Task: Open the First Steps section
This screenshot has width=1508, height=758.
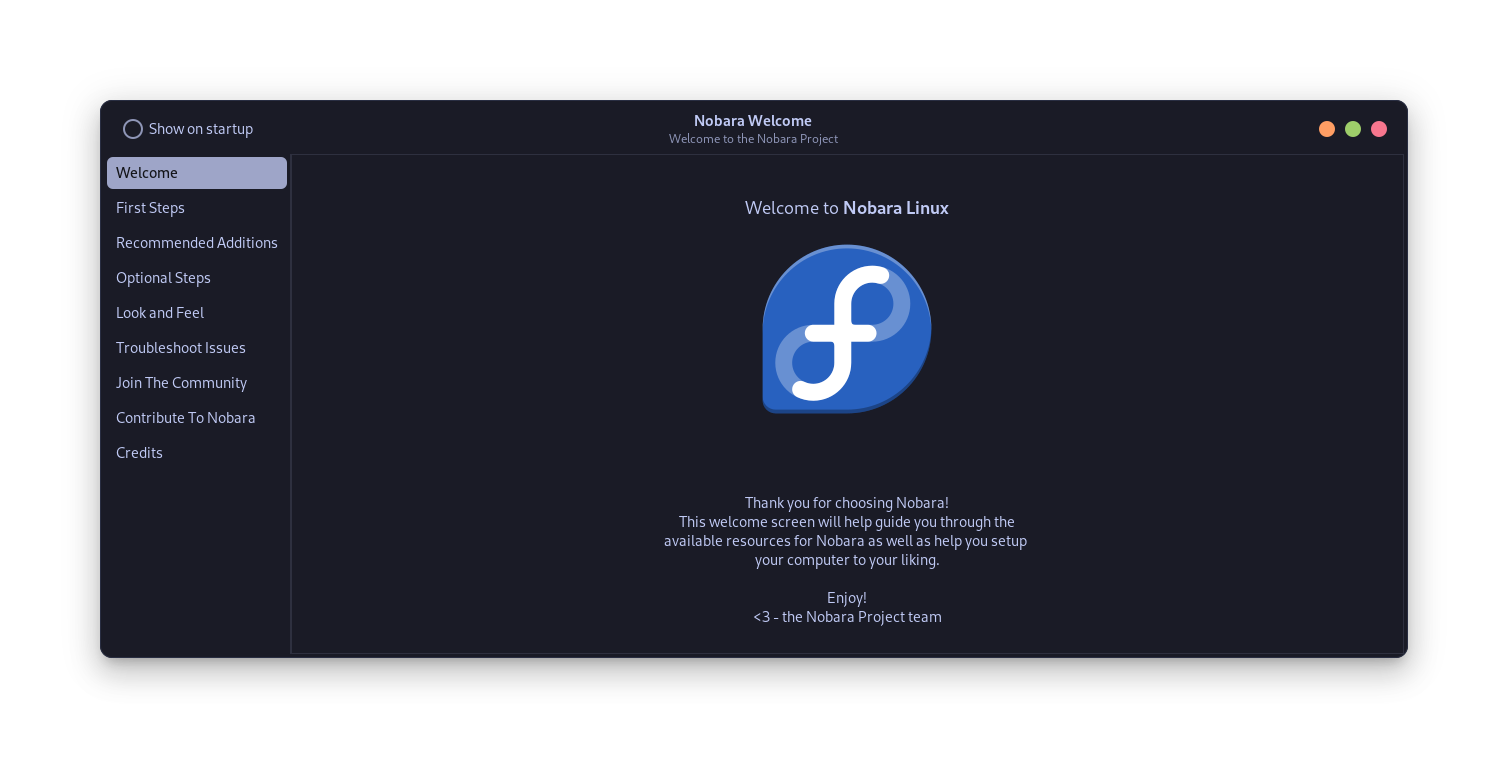Action: pos(150,207)
